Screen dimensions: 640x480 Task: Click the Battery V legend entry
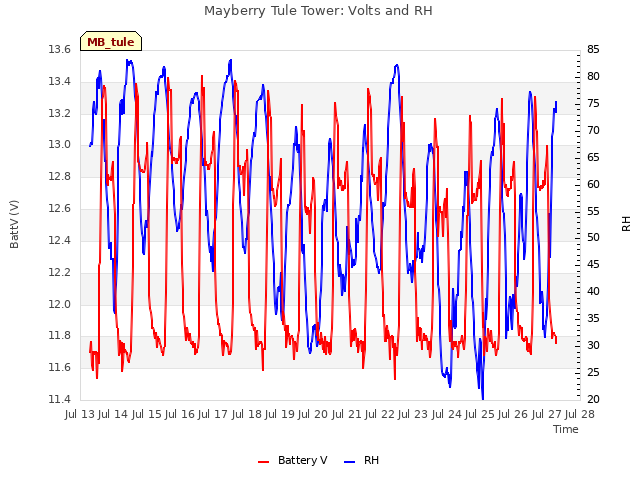(x=293, y=460)
